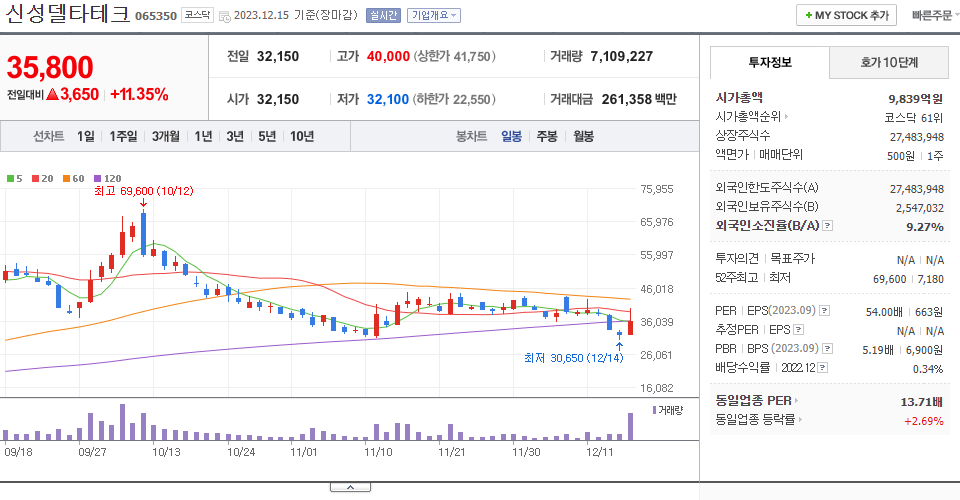Click the 추정PER EPS help question icon
The width and height of the screenshot is (960, 500).
click(x=798, y=330)
